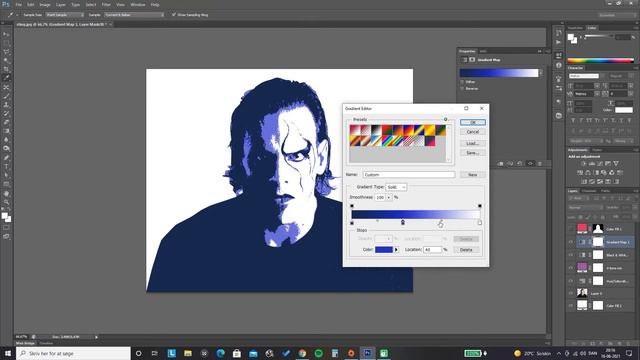The height and width of the screenshot is (360, 640).
Task: Open color stop arrow menu beside swatch
Action: coord(396,249)
